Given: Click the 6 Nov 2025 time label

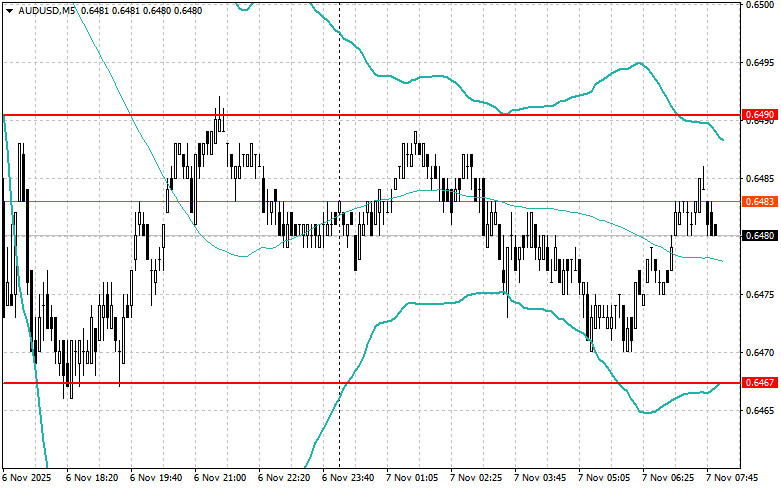Looking at the screenshot, I should point(27,478).
